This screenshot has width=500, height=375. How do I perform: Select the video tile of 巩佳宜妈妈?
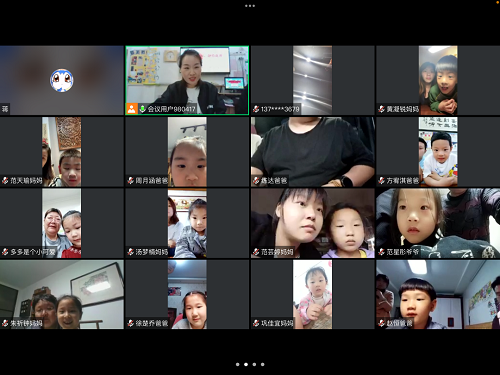pos(313,295)
